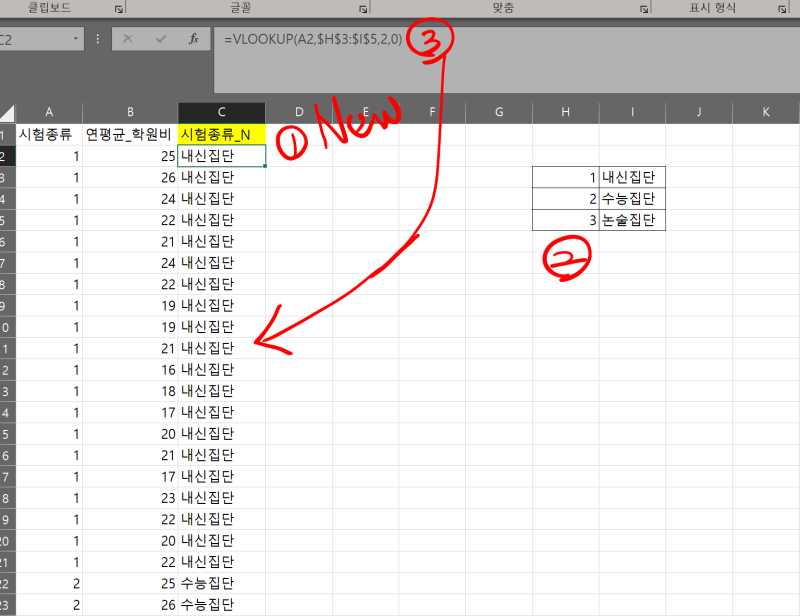Select cell A23 with value 2
The image size is (800, 616).
[49, 605]
